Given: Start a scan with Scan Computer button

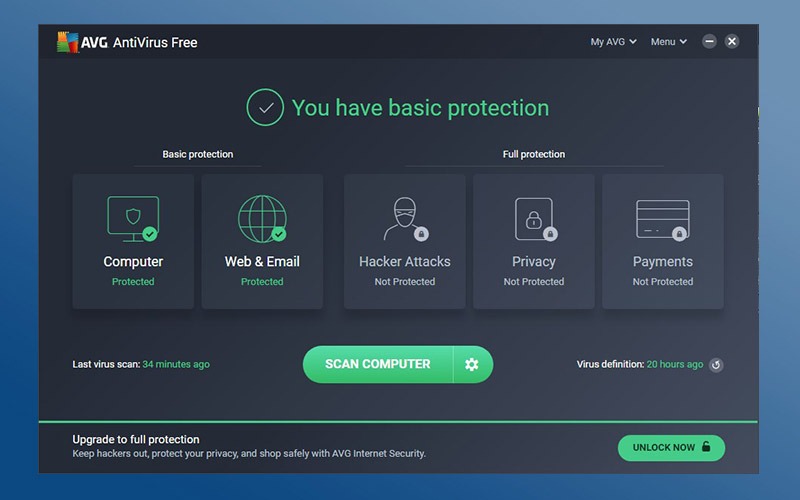Looking at the screenshot, I should [x=378, y=364].
